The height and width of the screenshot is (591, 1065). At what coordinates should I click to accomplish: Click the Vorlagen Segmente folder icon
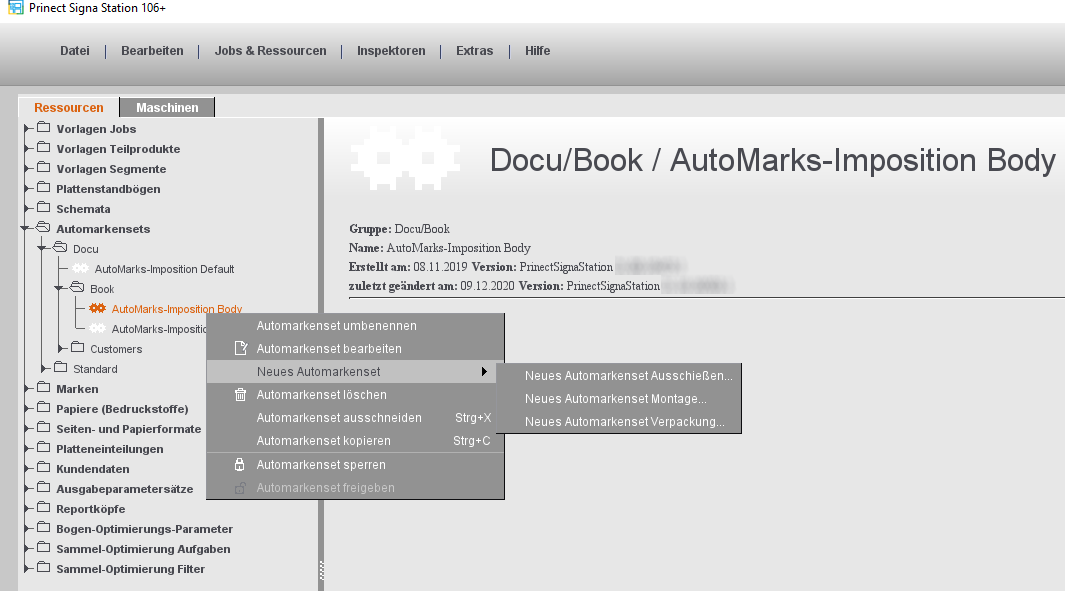click(x=44, y=167)
